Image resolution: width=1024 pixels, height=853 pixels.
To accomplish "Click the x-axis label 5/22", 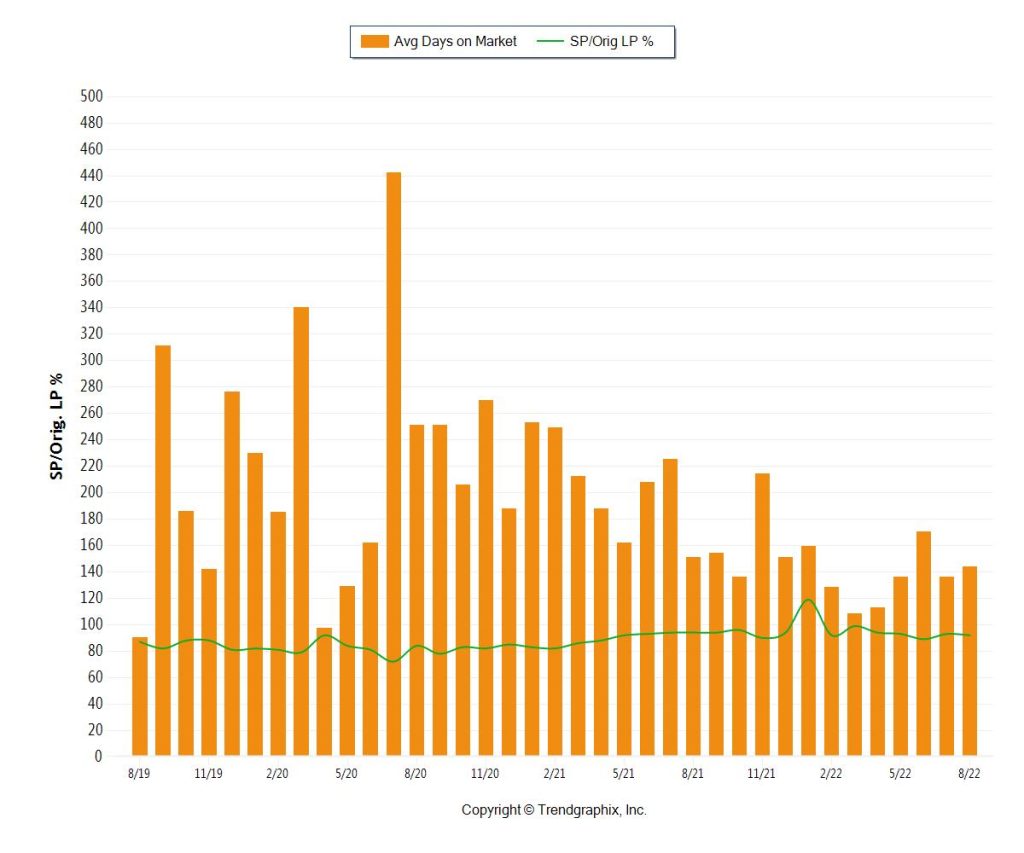I will coord(901,774).
